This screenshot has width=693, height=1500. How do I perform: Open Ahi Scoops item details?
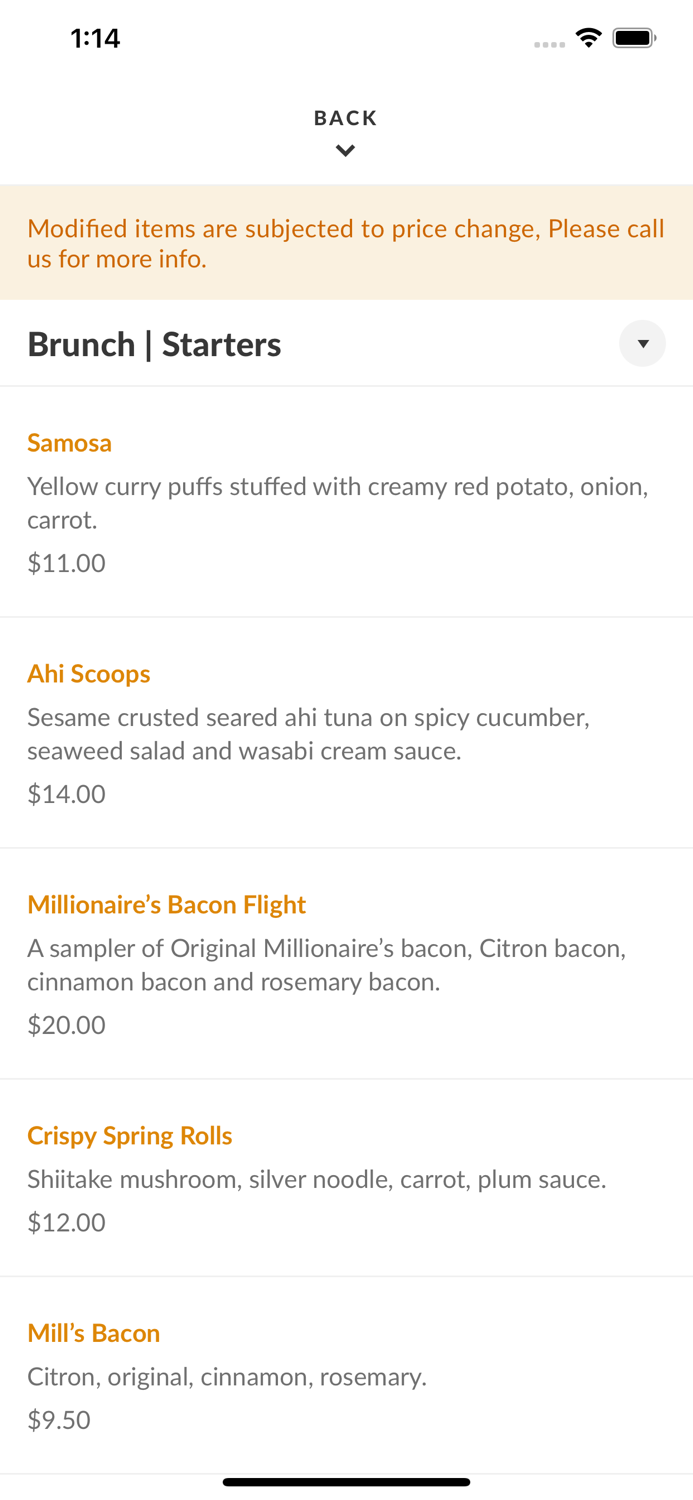[x=88, y=674]
